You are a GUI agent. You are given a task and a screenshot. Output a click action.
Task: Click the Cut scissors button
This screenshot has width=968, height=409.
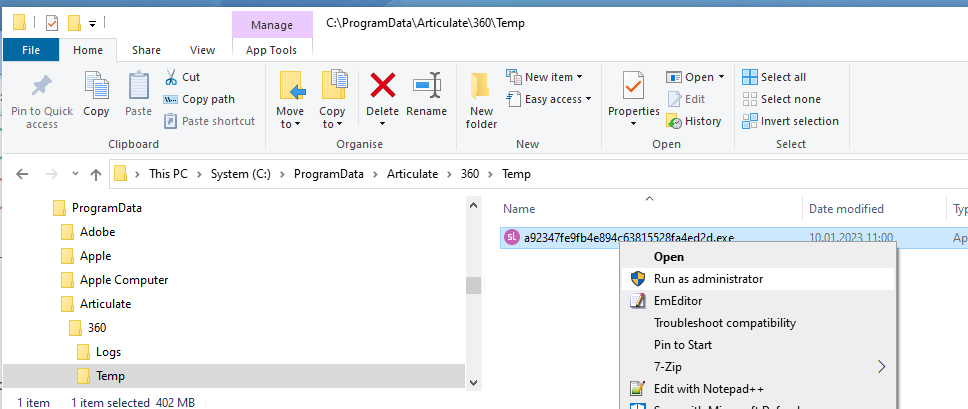pos(182,77)
